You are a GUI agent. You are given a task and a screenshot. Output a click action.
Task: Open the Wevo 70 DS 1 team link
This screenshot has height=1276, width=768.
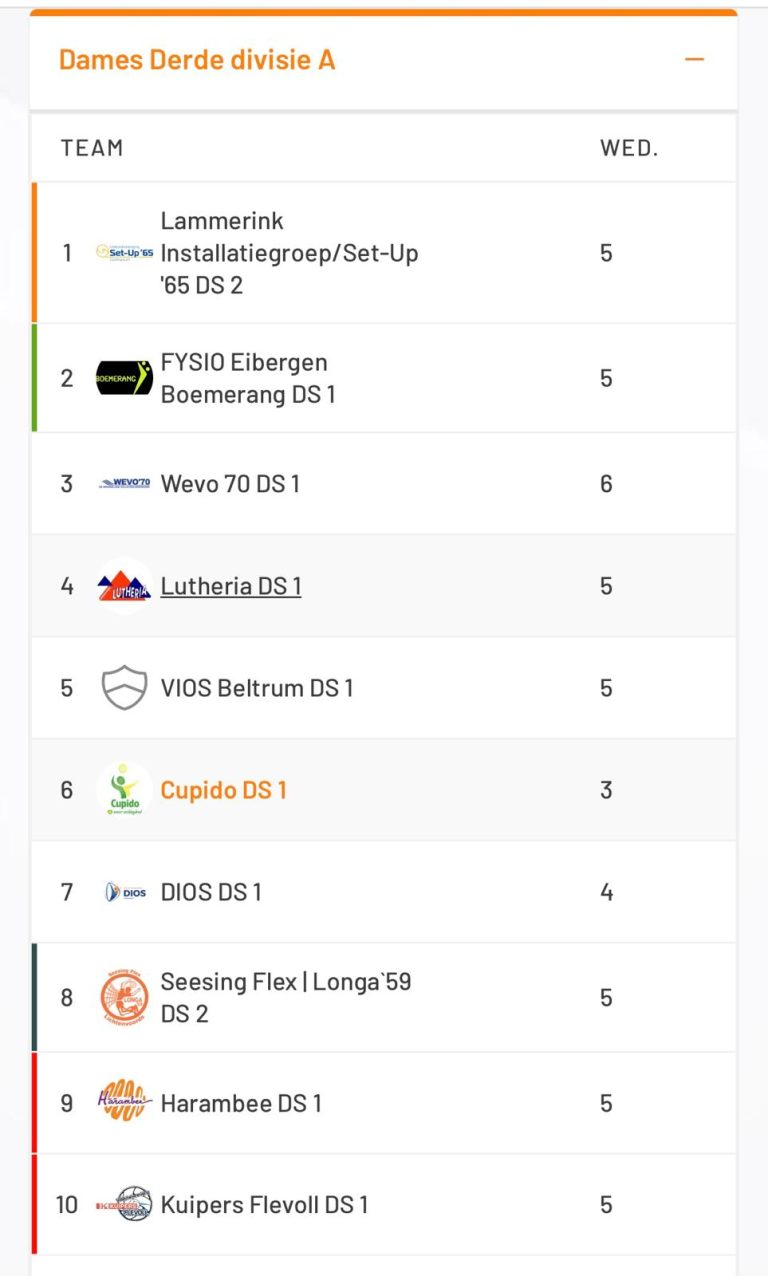coord(230,484)
